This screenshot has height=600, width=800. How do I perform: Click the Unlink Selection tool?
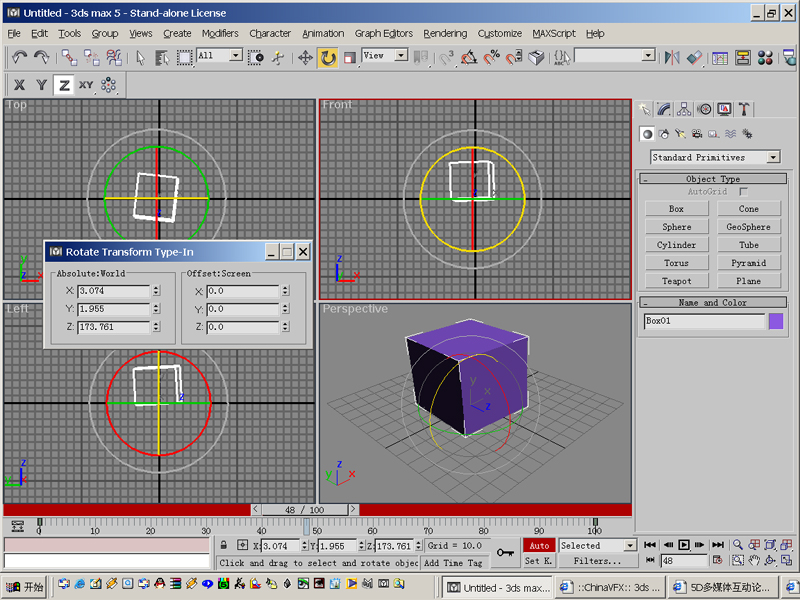[91, 57]
